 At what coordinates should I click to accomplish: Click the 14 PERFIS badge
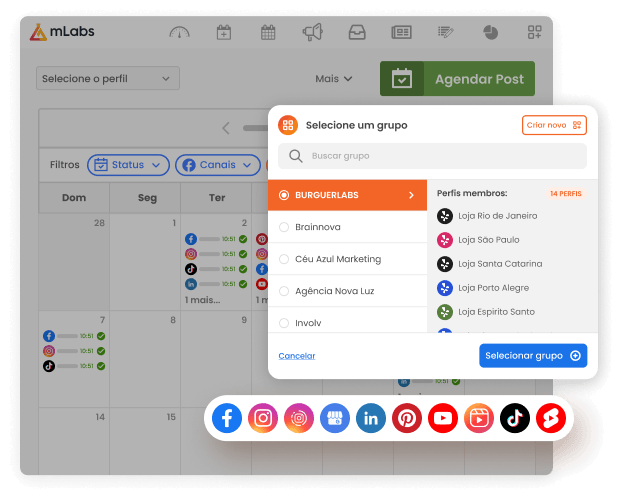click(x=566, y=193)
